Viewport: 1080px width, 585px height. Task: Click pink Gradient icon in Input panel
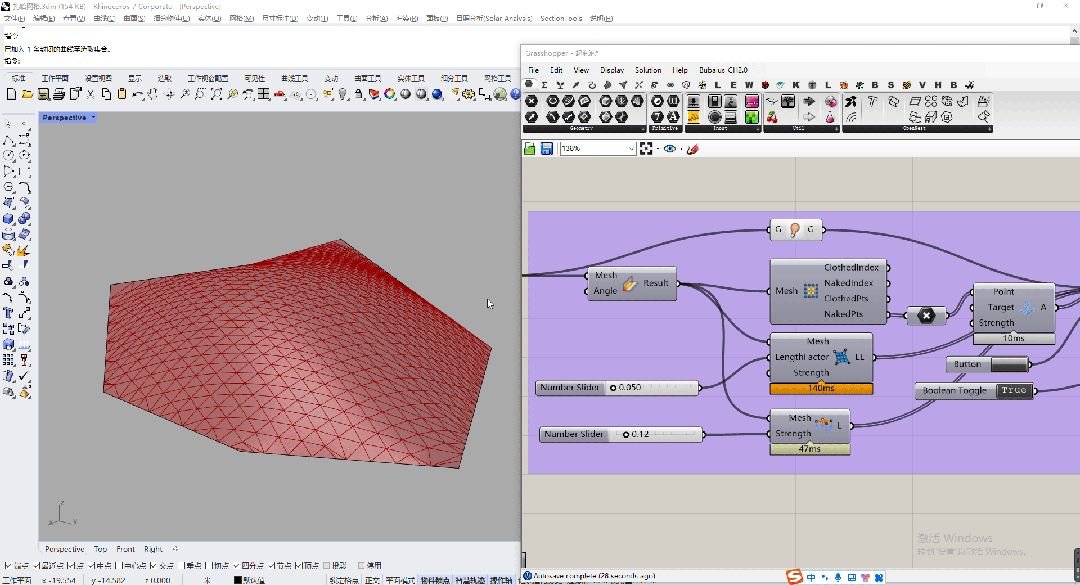tap(751, 102)
